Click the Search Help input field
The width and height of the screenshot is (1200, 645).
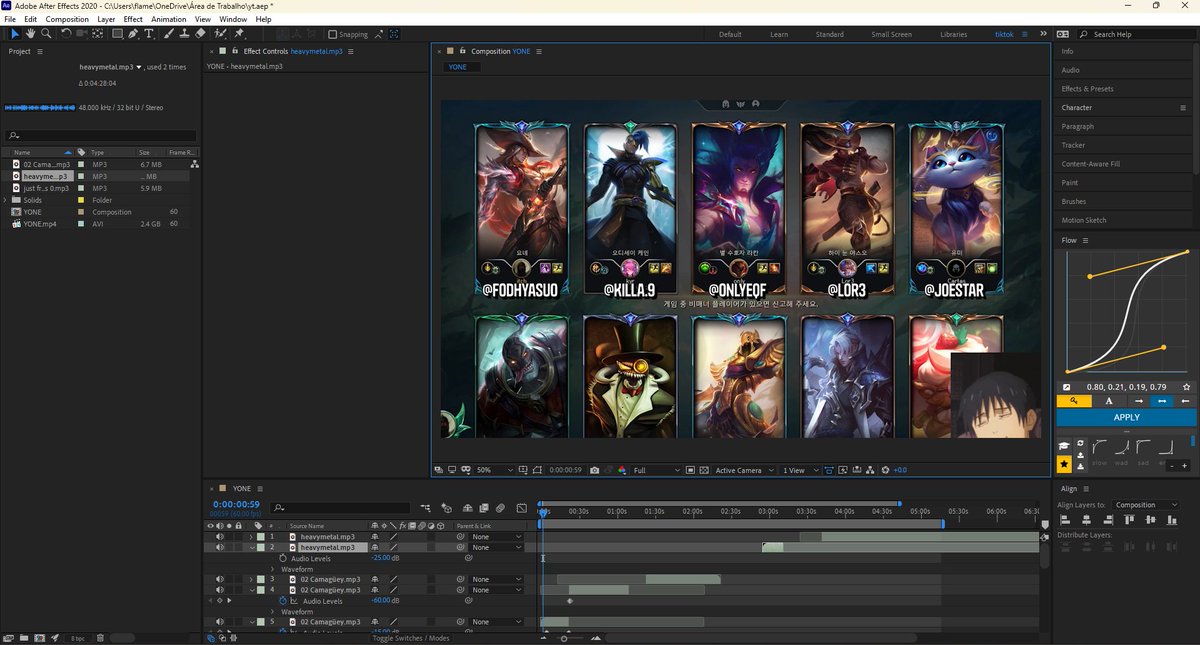click(x=1139, y=34)
